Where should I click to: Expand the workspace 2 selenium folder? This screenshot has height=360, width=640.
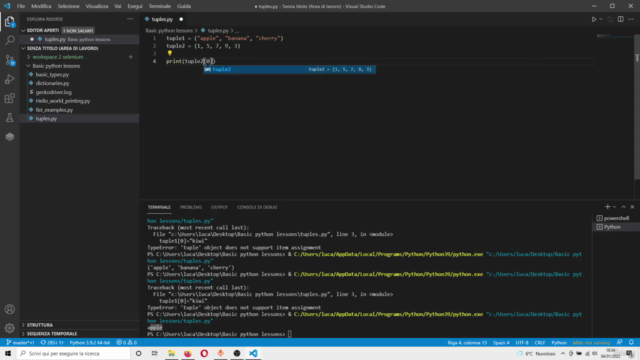[x=58, y=57]
